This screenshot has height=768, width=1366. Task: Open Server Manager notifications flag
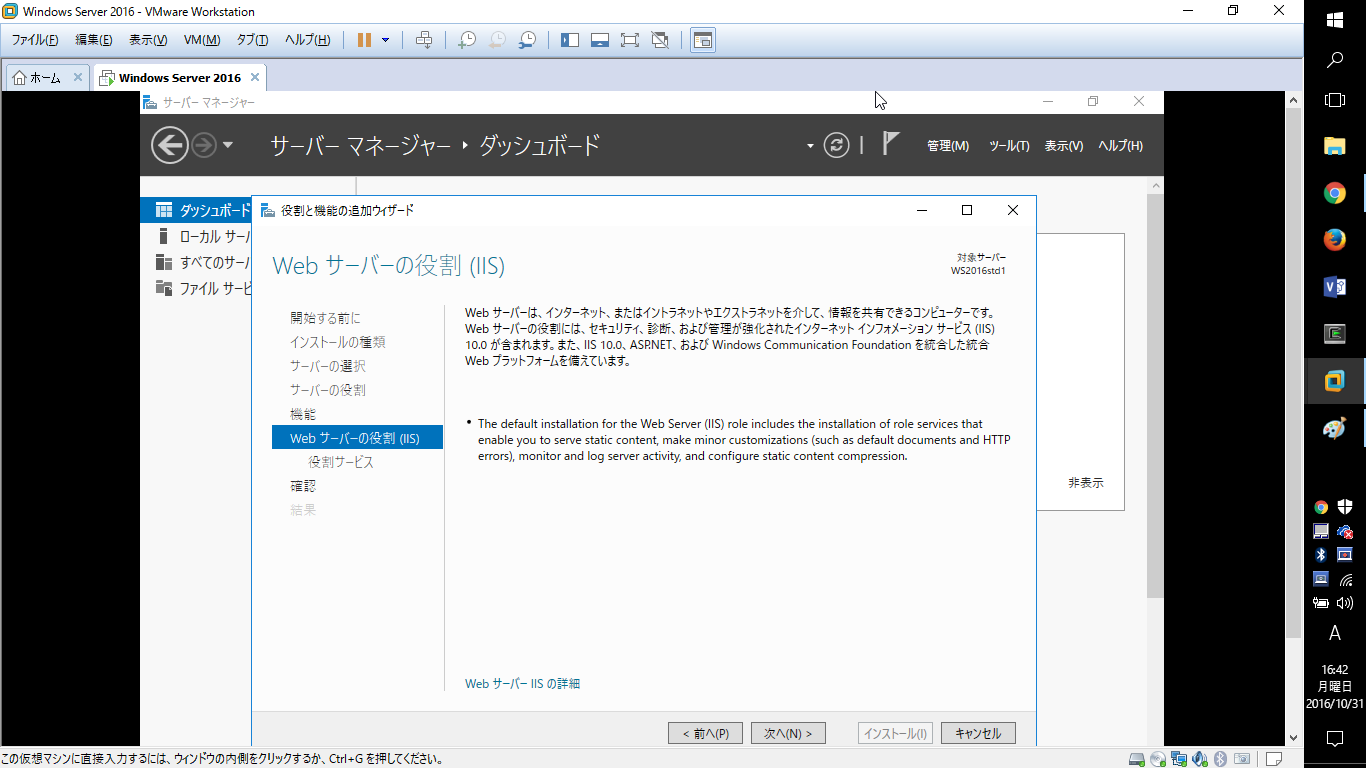[890, 144]
